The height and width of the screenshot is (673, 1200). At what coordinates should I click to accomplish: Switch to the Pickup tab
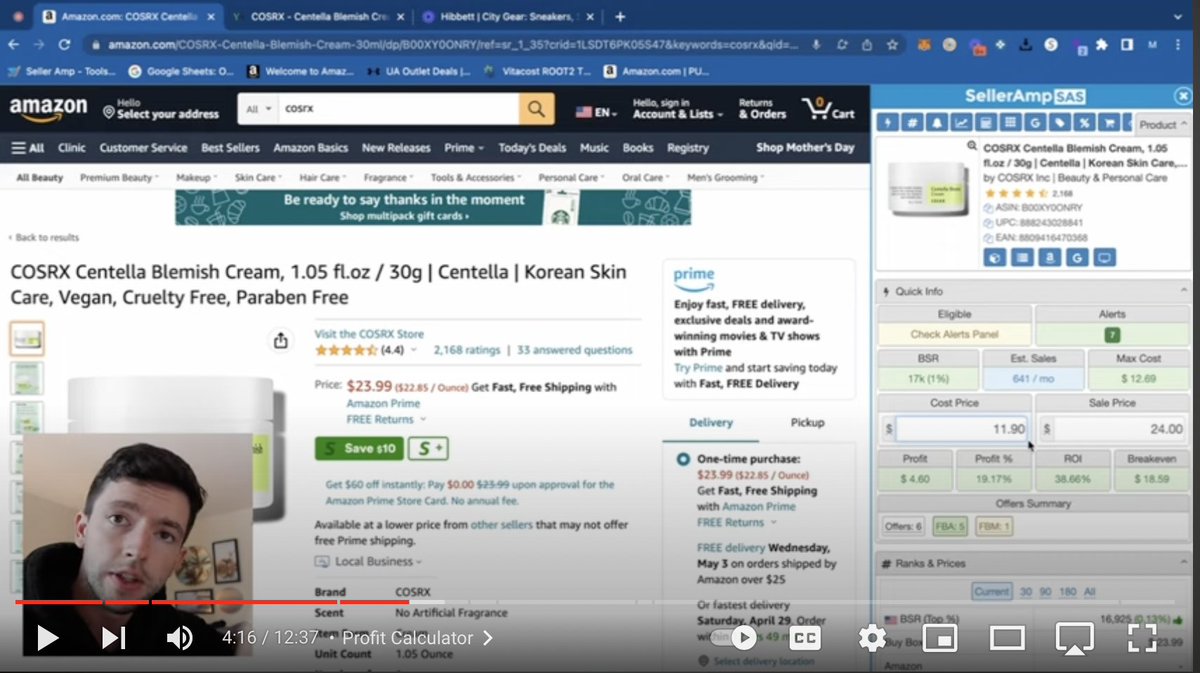pyautogui.click(x=807, y=423)
